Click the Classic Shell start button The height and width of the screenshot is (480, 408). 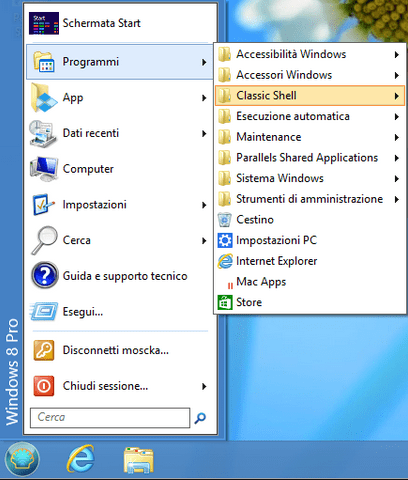click(22, 459)
